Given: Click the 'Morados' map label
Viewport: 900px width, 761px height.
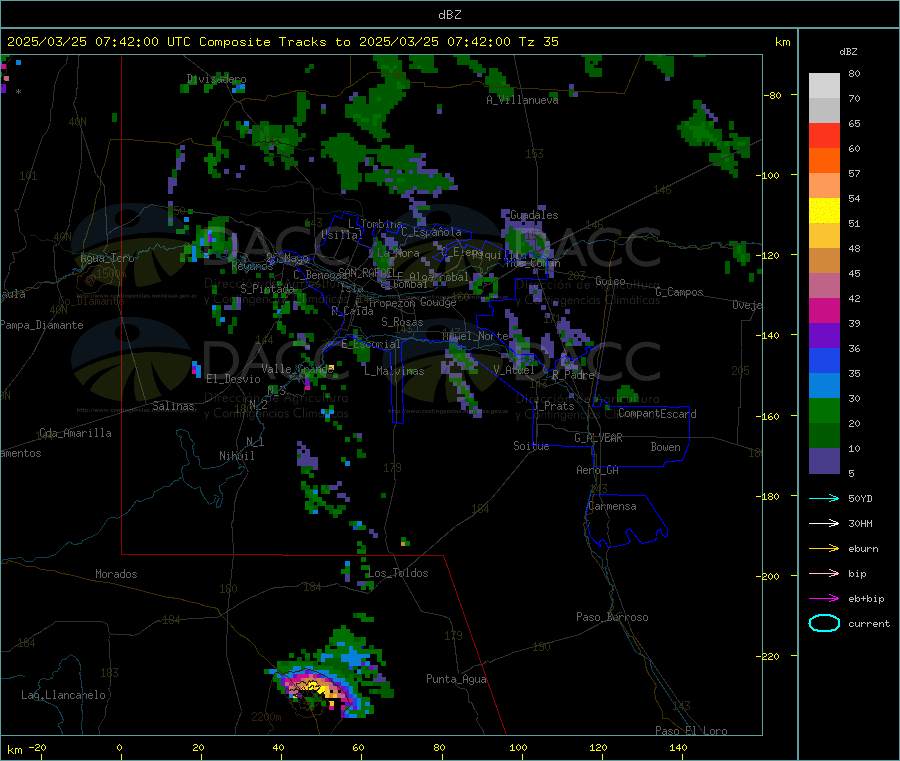Looking at the screenshot, I should click(x=116, y=574).
